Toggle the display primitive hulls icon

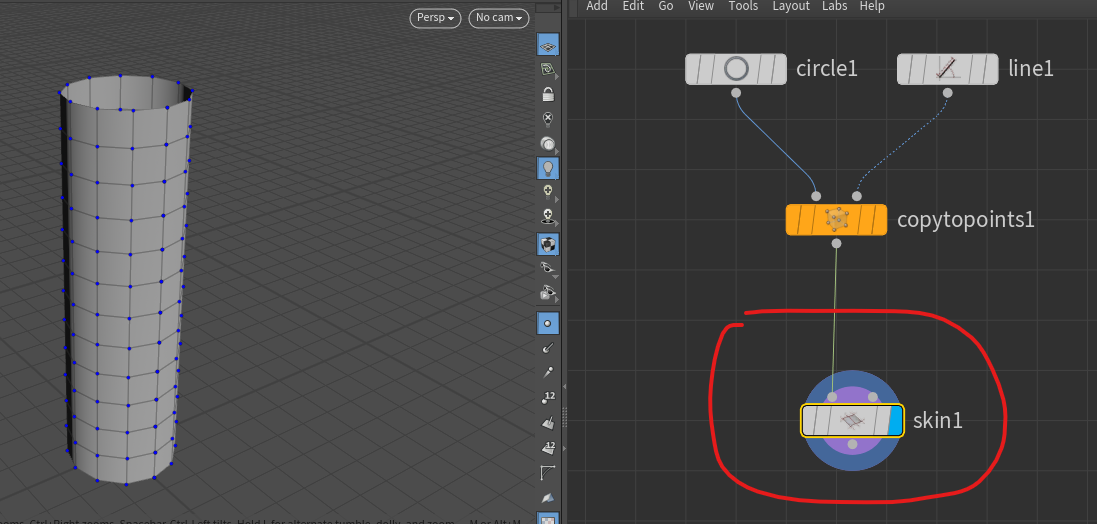[548, 473]
